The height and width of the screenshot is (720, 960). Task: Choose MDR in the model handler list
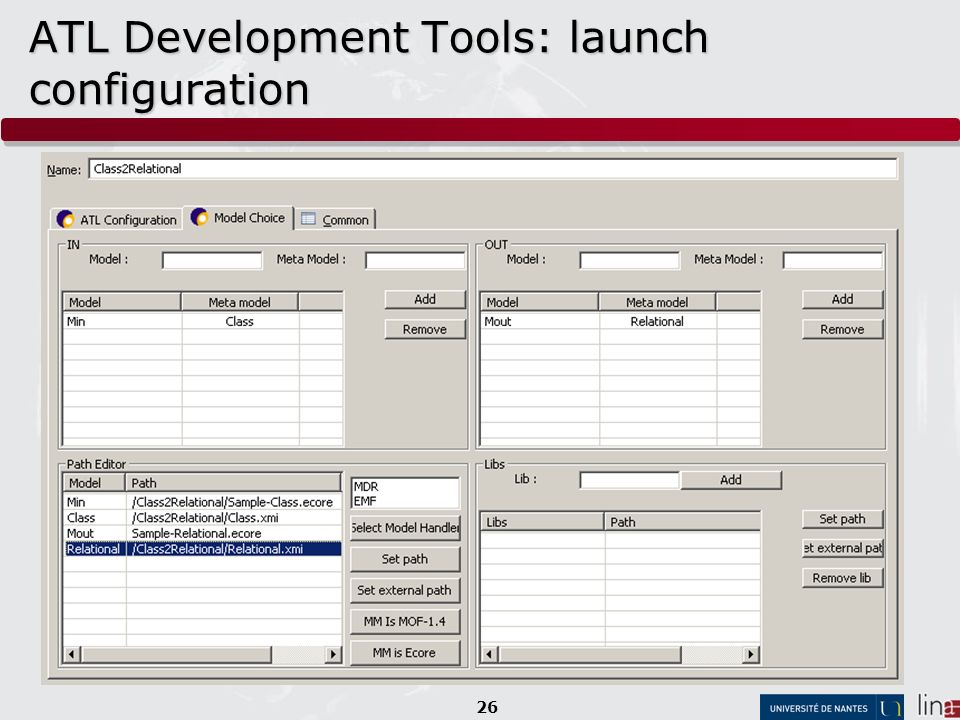[x=405, y=487]
